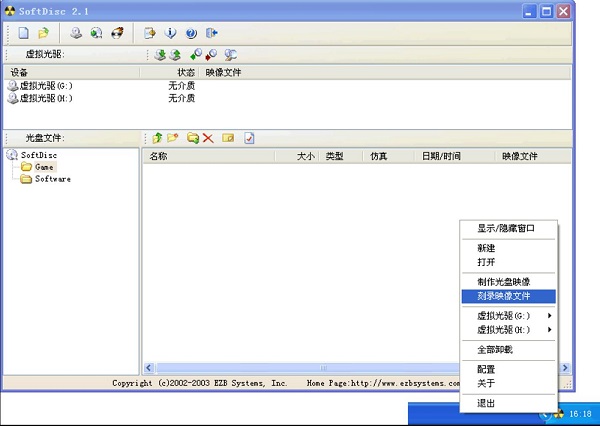This screenshot has height=426, width=600.
Task: Click the burn disc toolbar icon
Action: click(117, 33)
